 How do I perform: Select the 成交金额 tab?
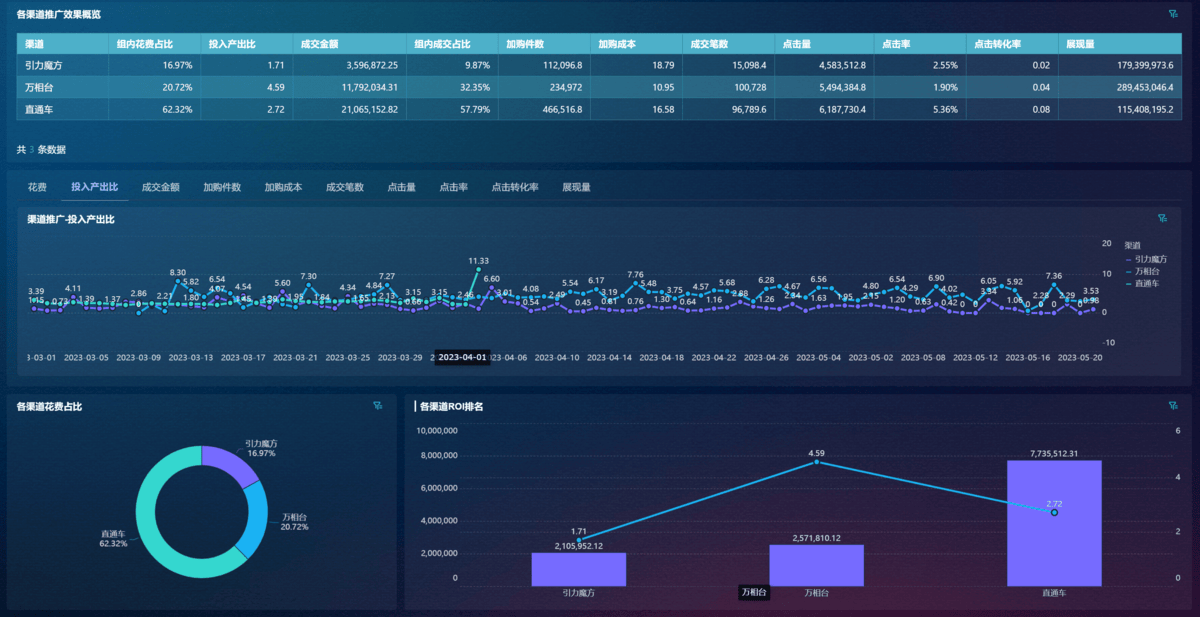[161, 187]
